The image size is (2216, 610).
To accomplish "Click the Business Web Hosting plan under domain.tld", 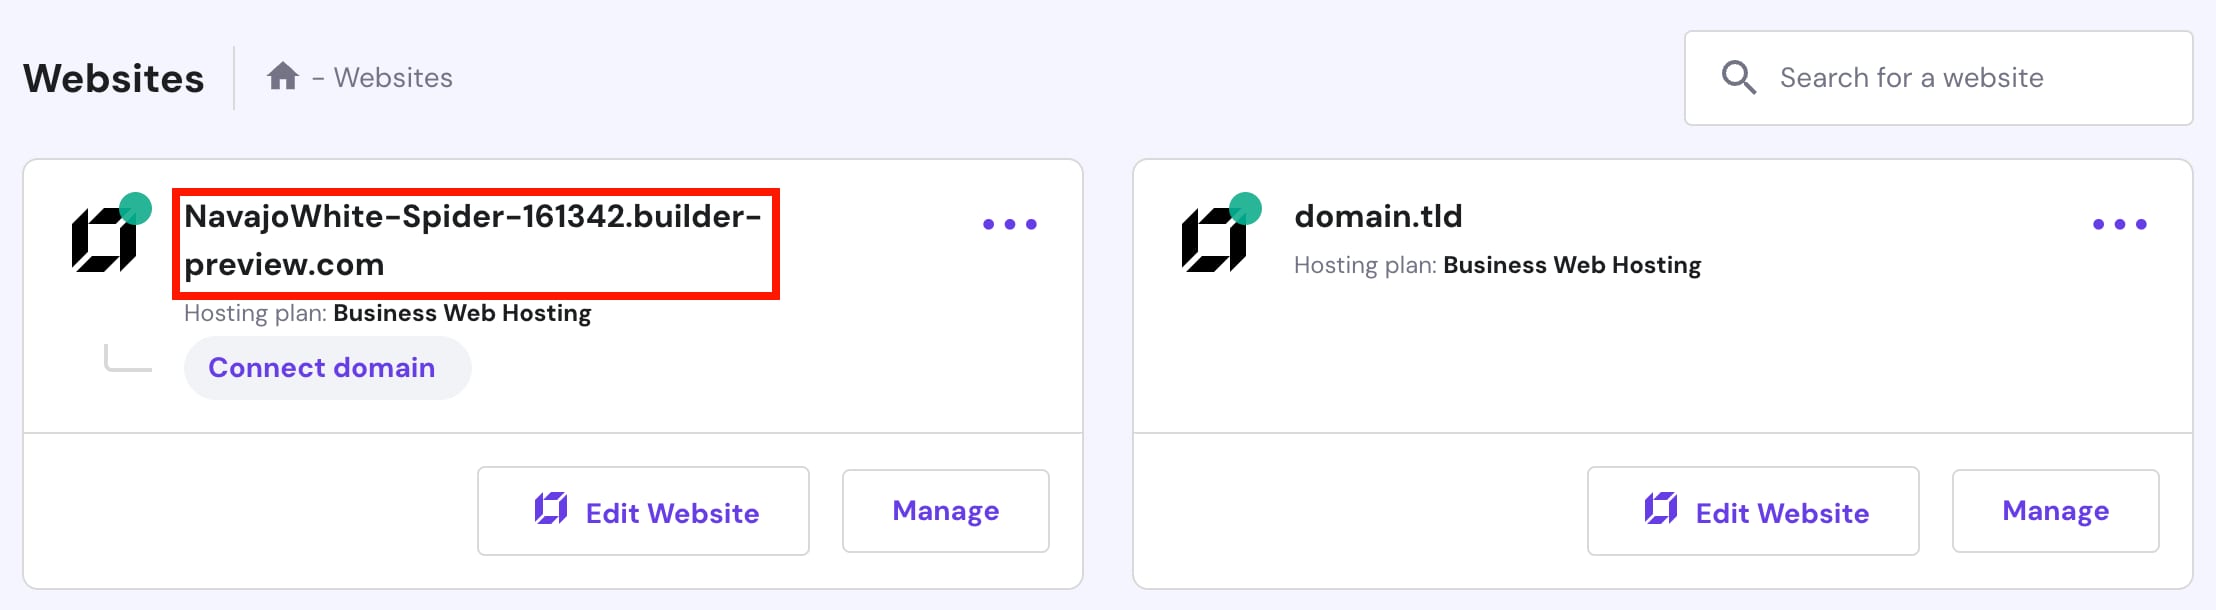I will point(1571,265).
